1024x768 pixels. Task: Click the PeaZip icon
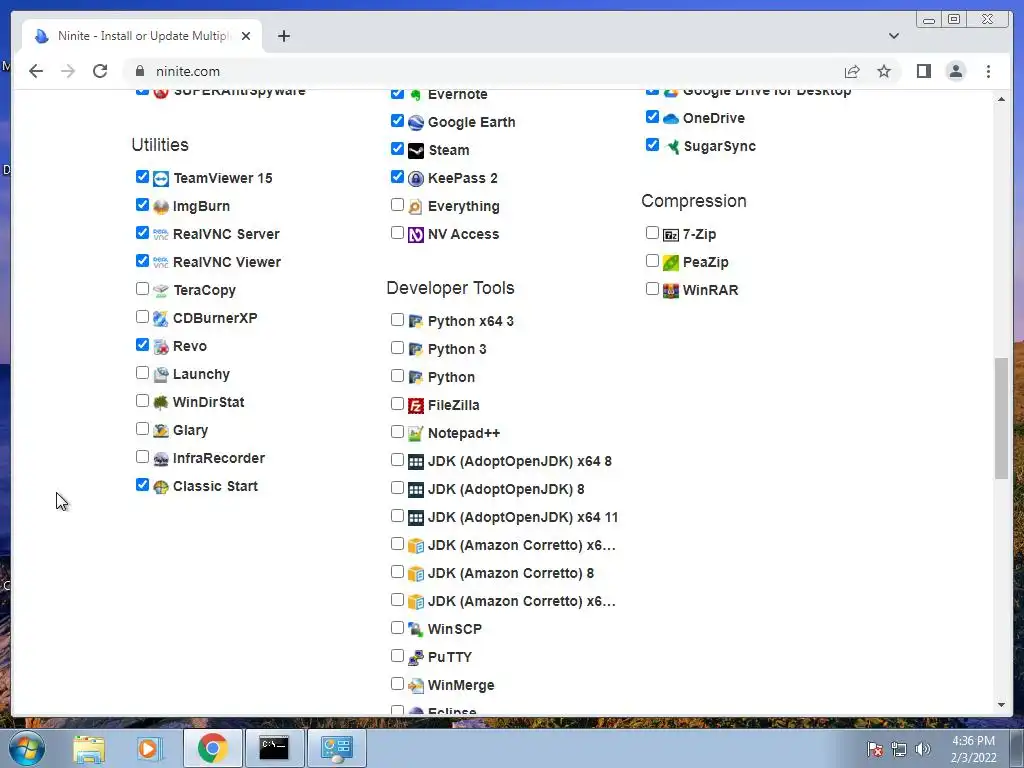[x=671, y=263]
